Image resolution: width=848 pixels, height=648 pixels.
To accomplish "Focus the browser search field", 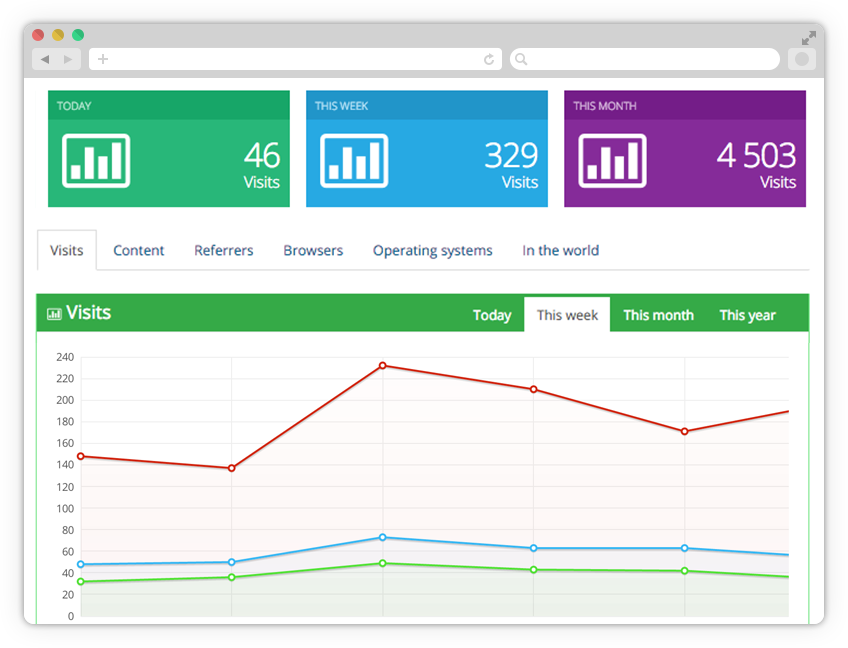I will click(x=645, y=59).
